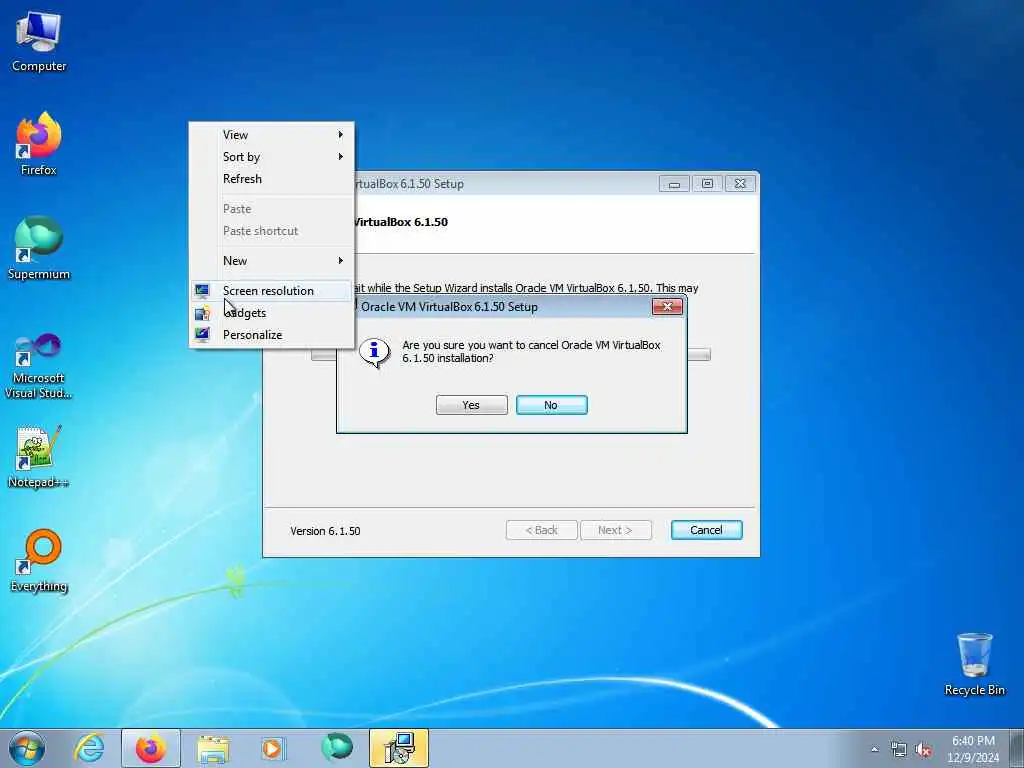The height and width of the screenshot is (768, 1024).
Task: Open the muted volume tray icon
Action: (923, 750)
